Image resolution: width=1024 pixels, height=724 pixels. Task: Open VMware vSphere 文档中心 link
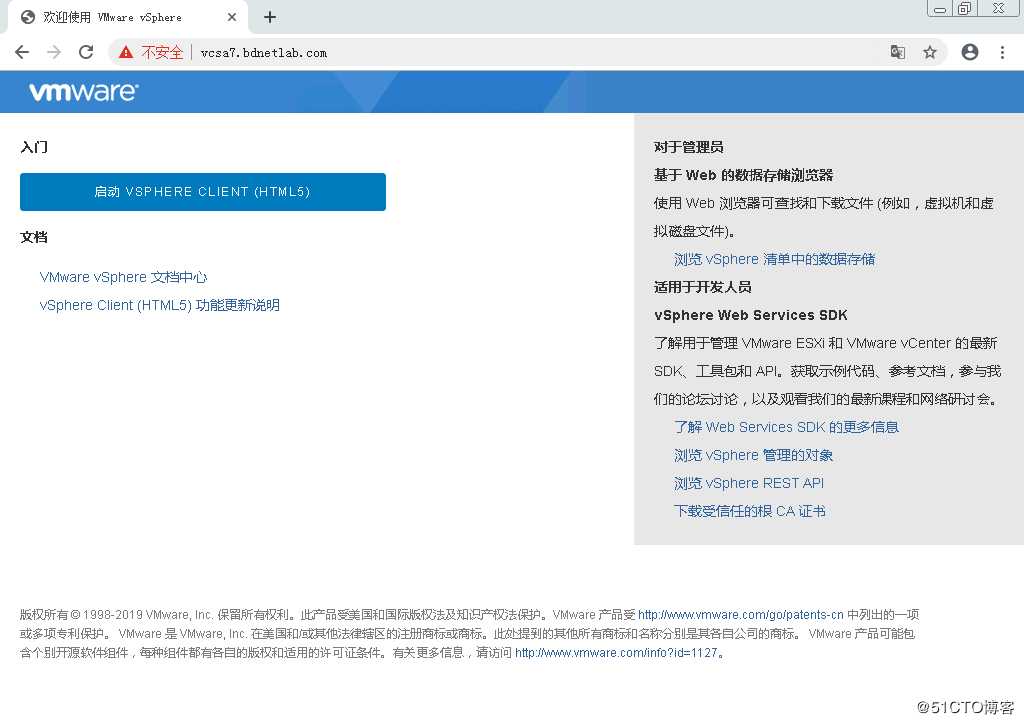tap(123, 277)
